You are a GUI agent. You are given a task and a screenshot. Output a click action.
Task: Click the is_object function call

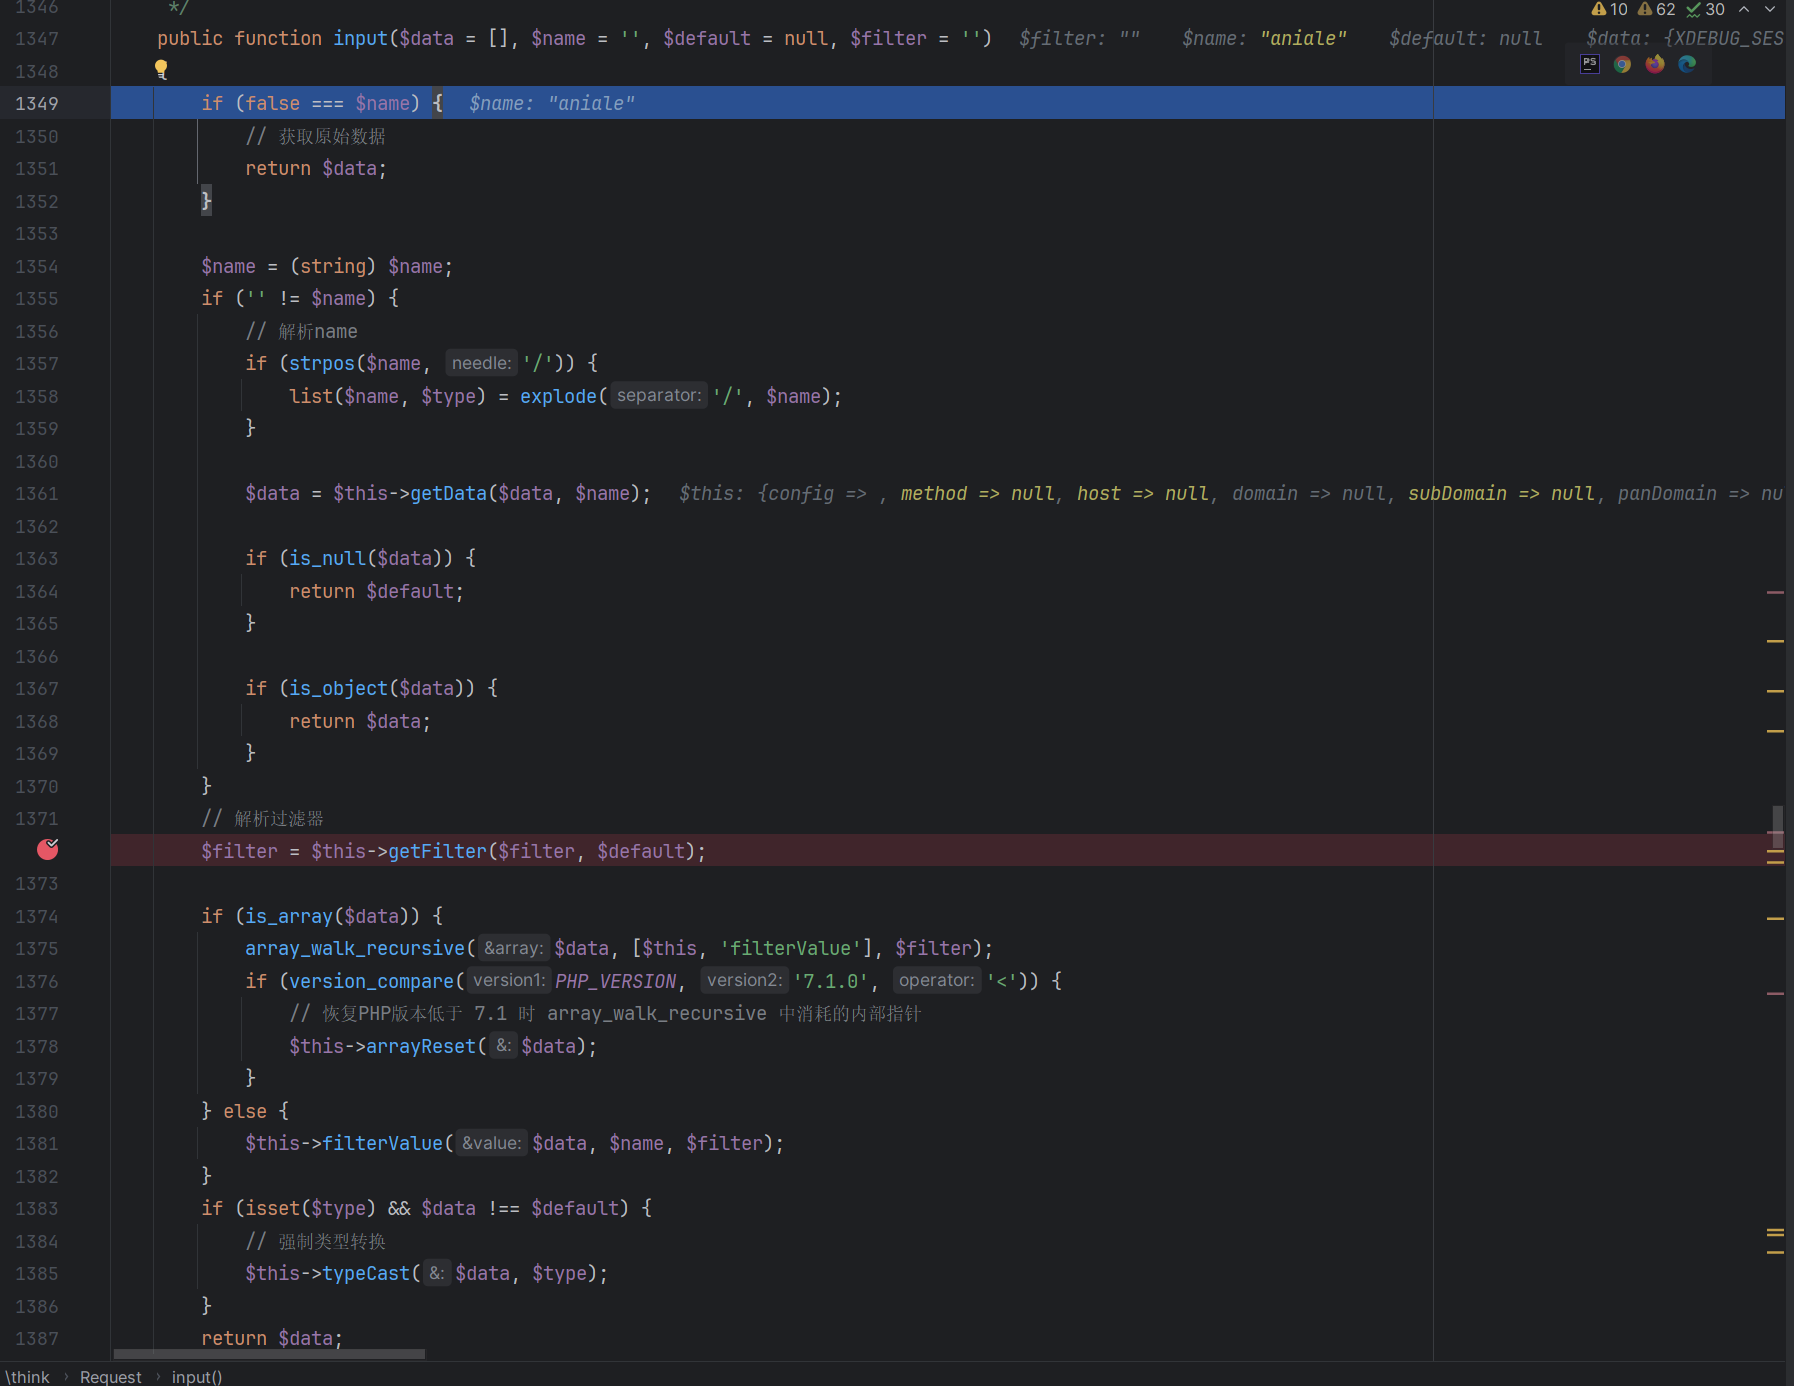coord(338,688)
